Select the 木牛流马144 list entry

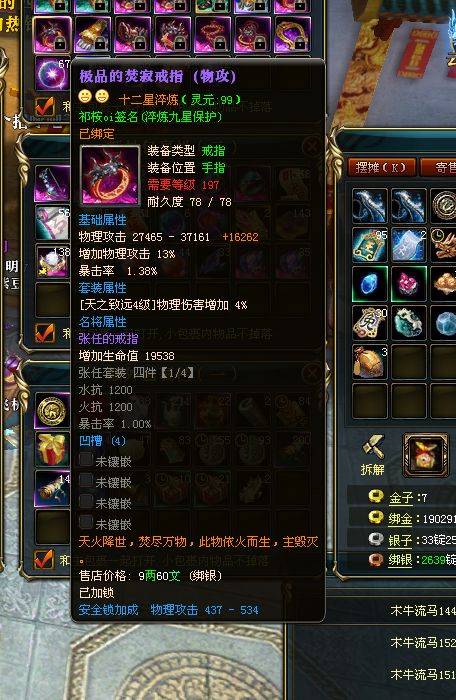click(423, 610)
